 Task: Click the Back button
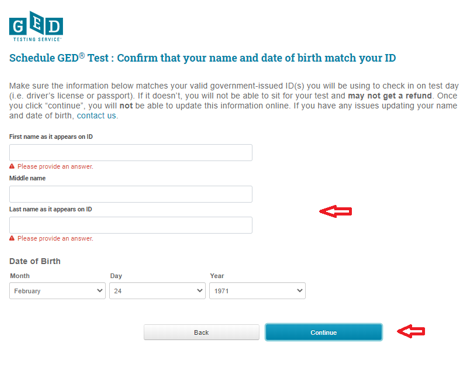click(201, 332)
